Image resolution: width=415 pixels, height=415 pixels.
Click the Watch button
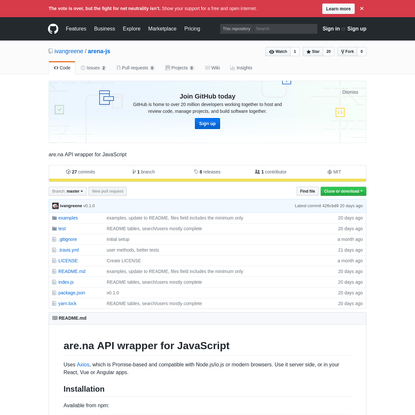tap(278, 52)
